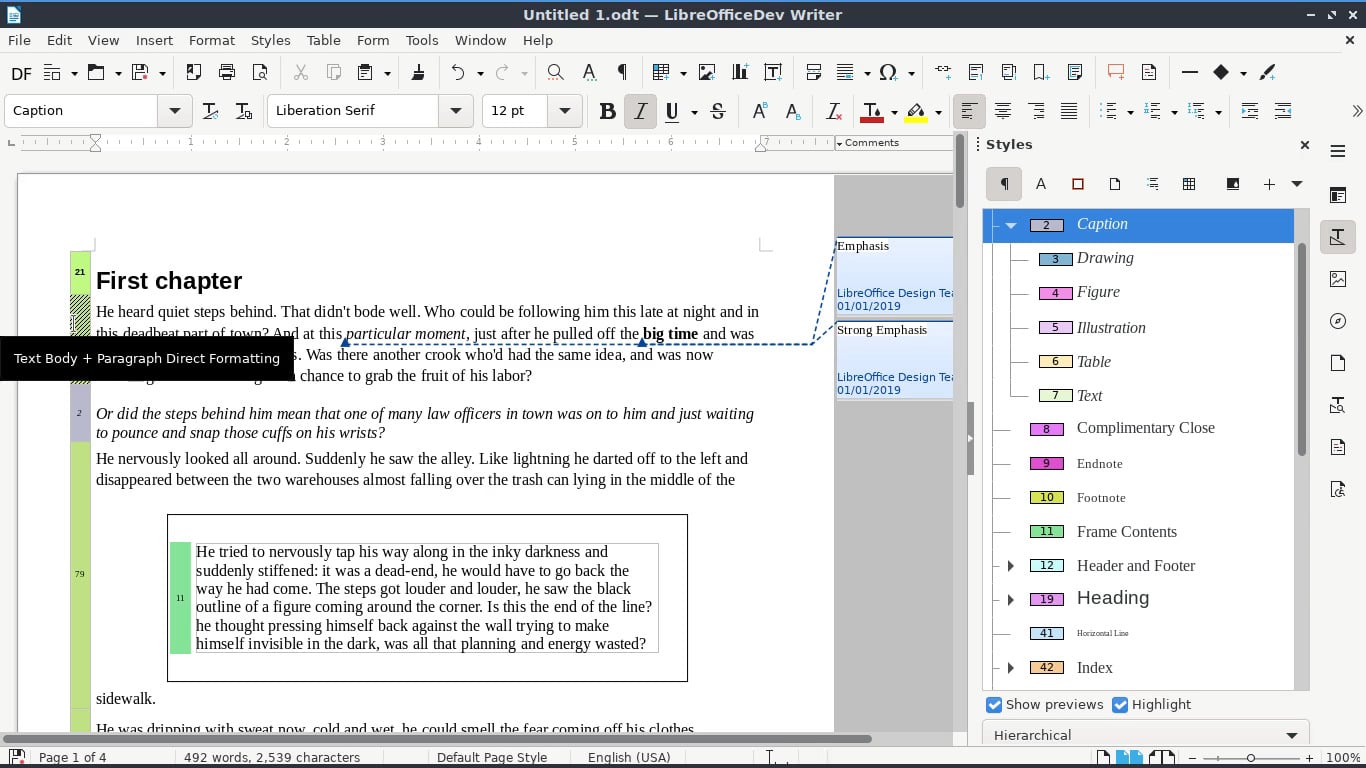
Task: Select the Footnote paragraph style
Action: (1100, 498)
